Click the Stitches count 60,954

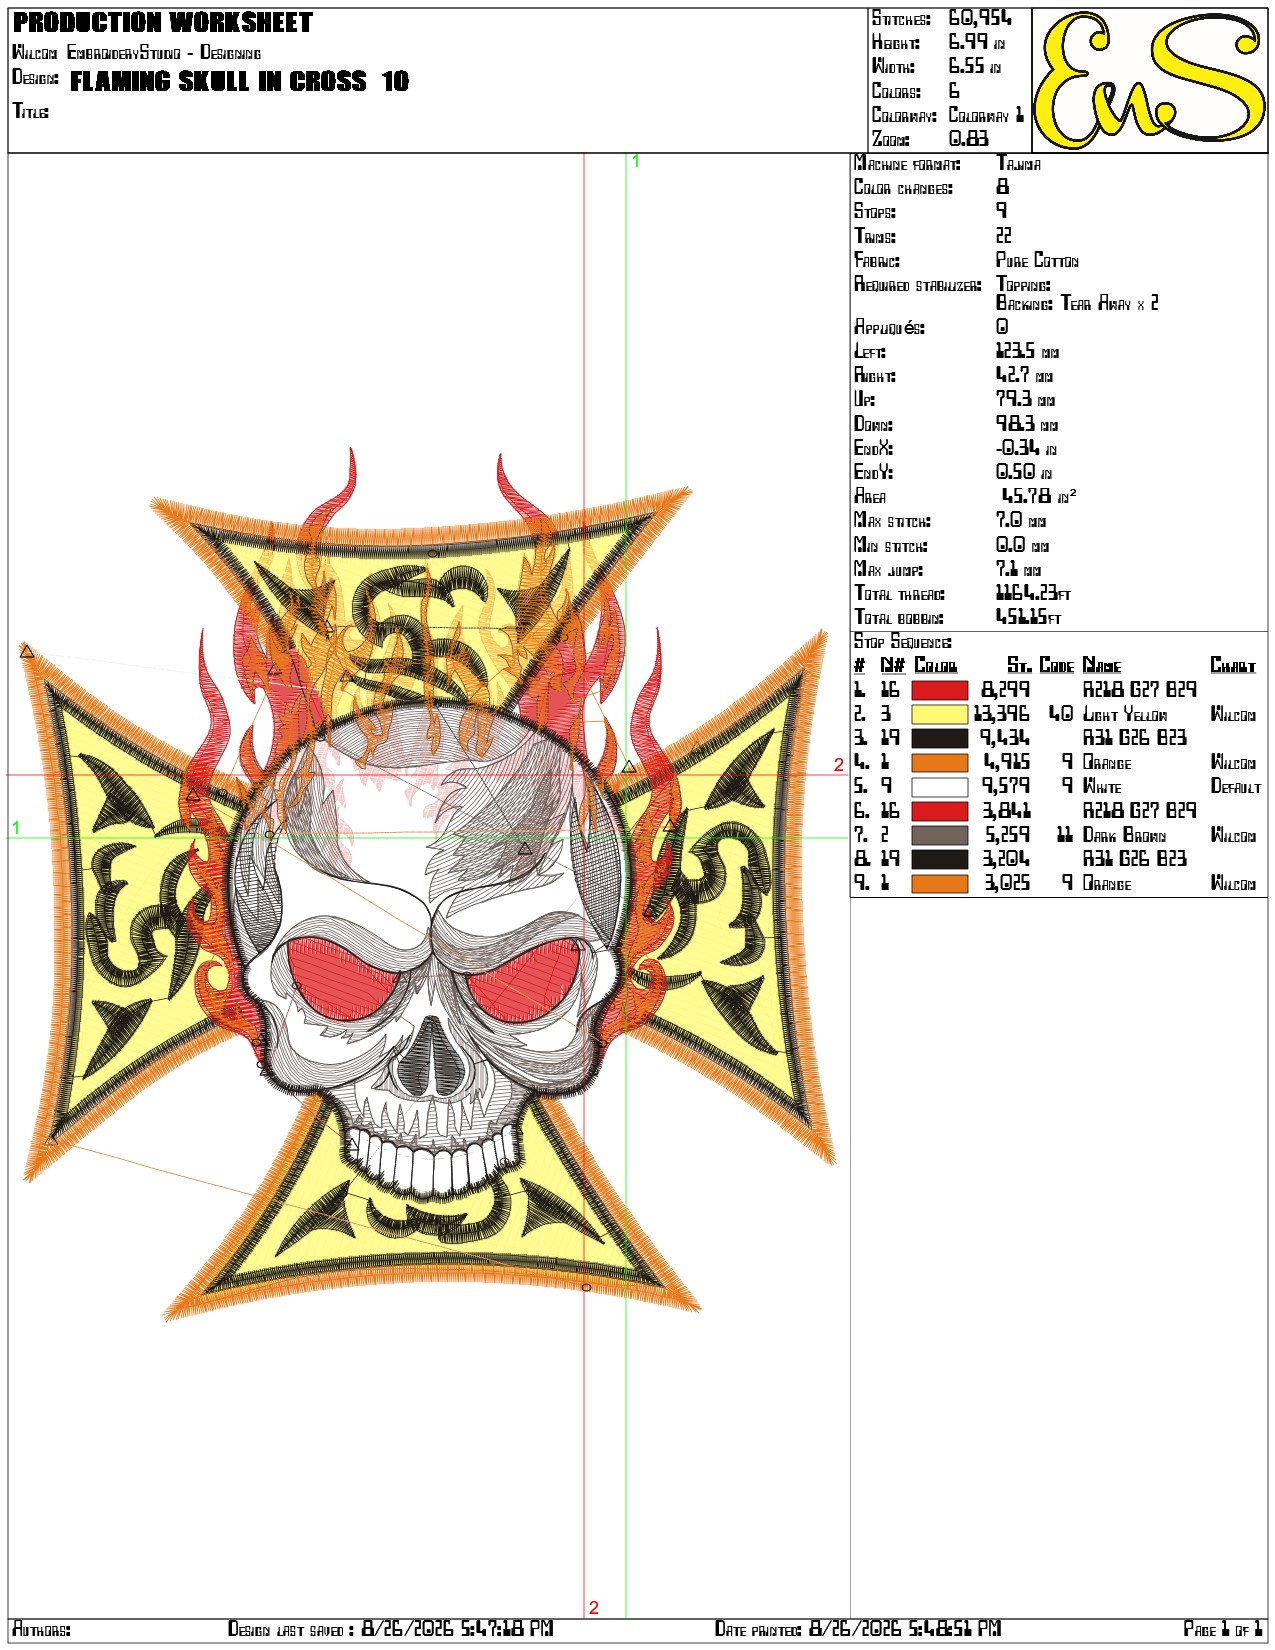pos(980,18)
